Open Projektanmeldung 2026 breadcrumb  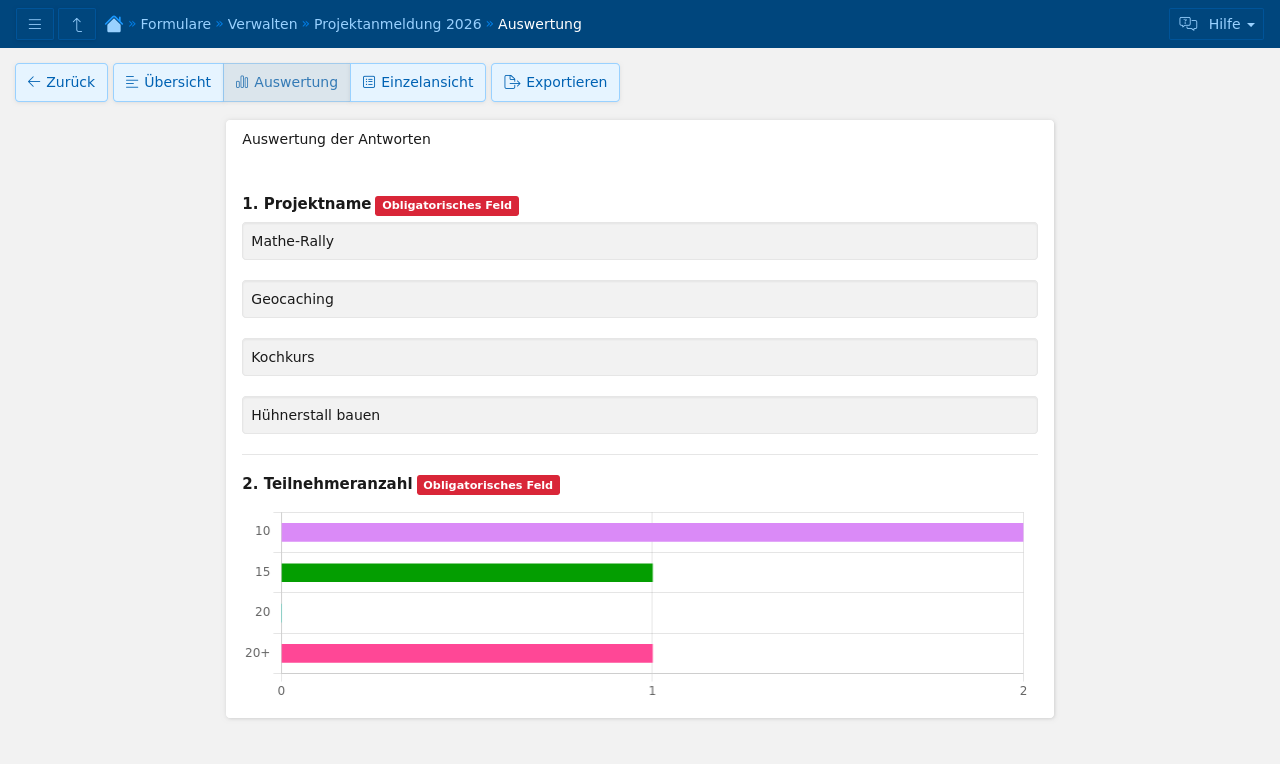click(397, 24)
